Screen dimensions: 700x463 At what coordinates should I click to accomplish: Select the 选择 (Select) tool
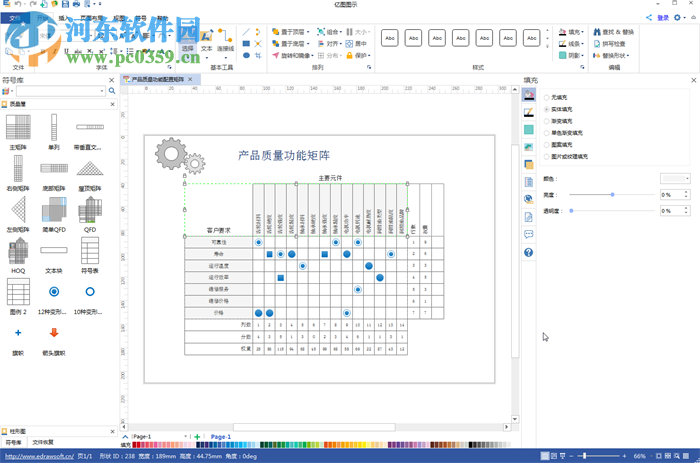(x=187, y=41)
